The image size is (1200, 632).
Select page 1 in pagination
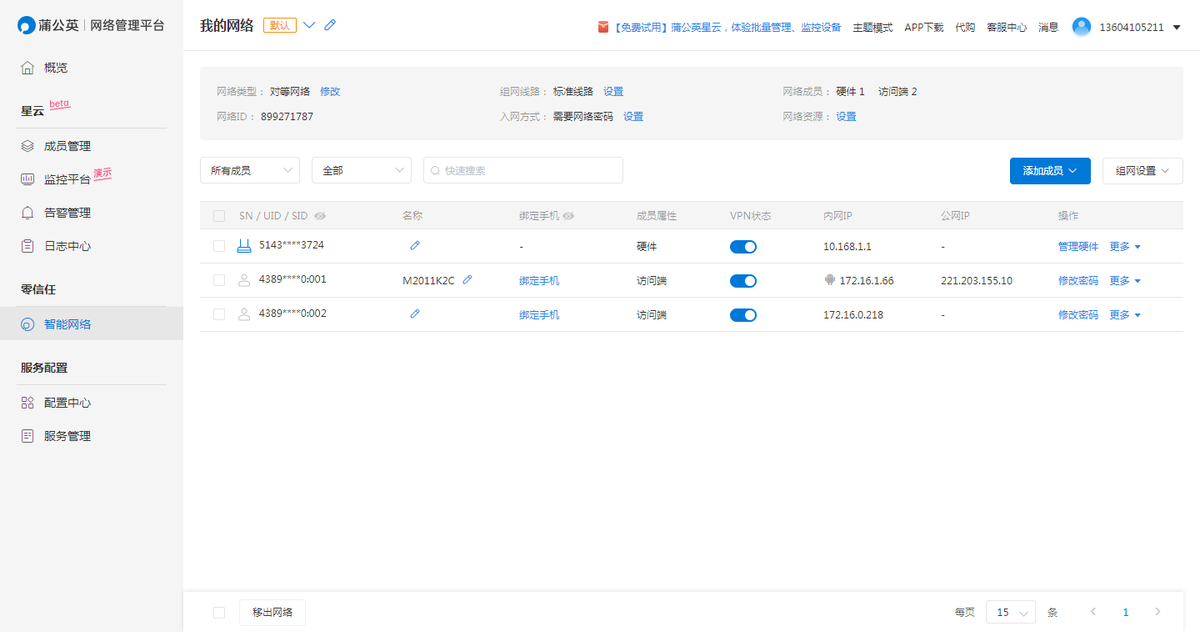[1125, 612]
